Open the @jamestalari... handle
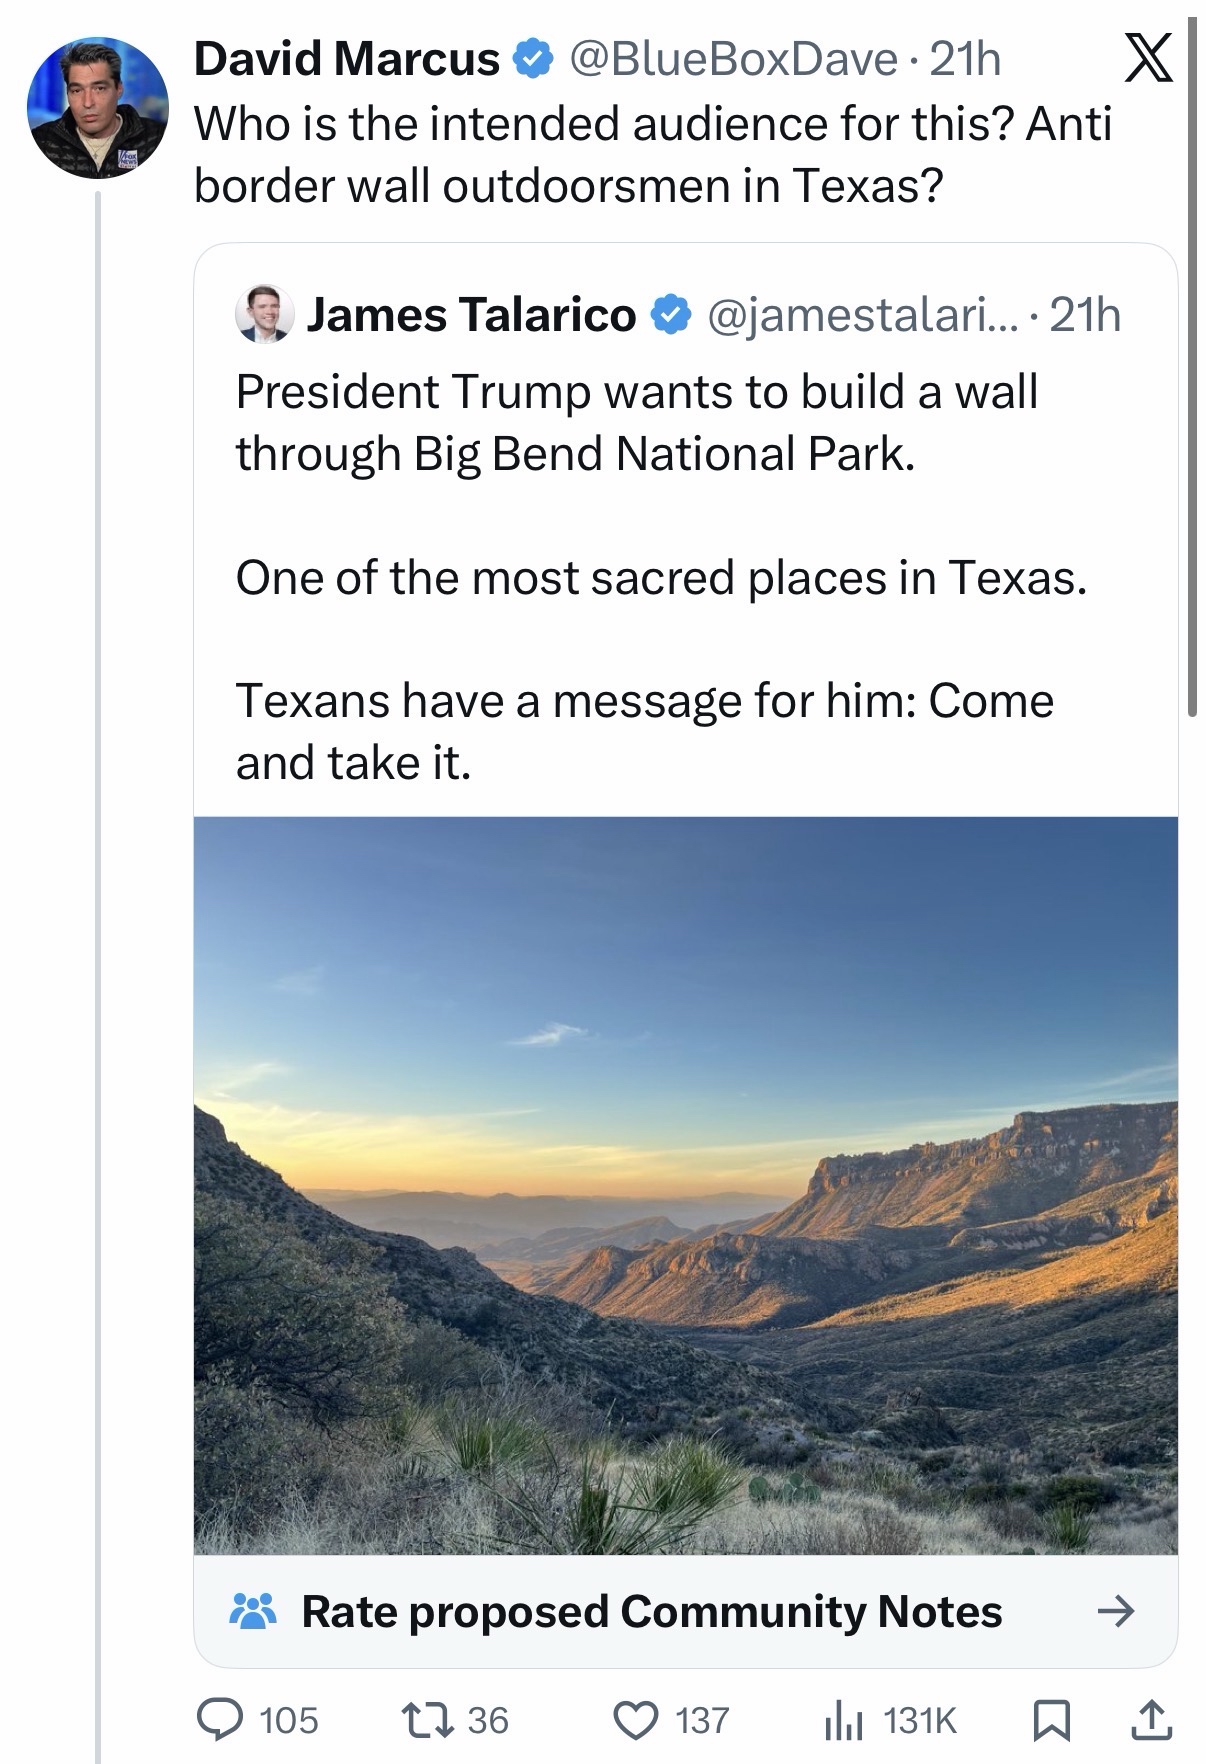The width and height of the screenshot is (1206, 1764). (861, 315)
